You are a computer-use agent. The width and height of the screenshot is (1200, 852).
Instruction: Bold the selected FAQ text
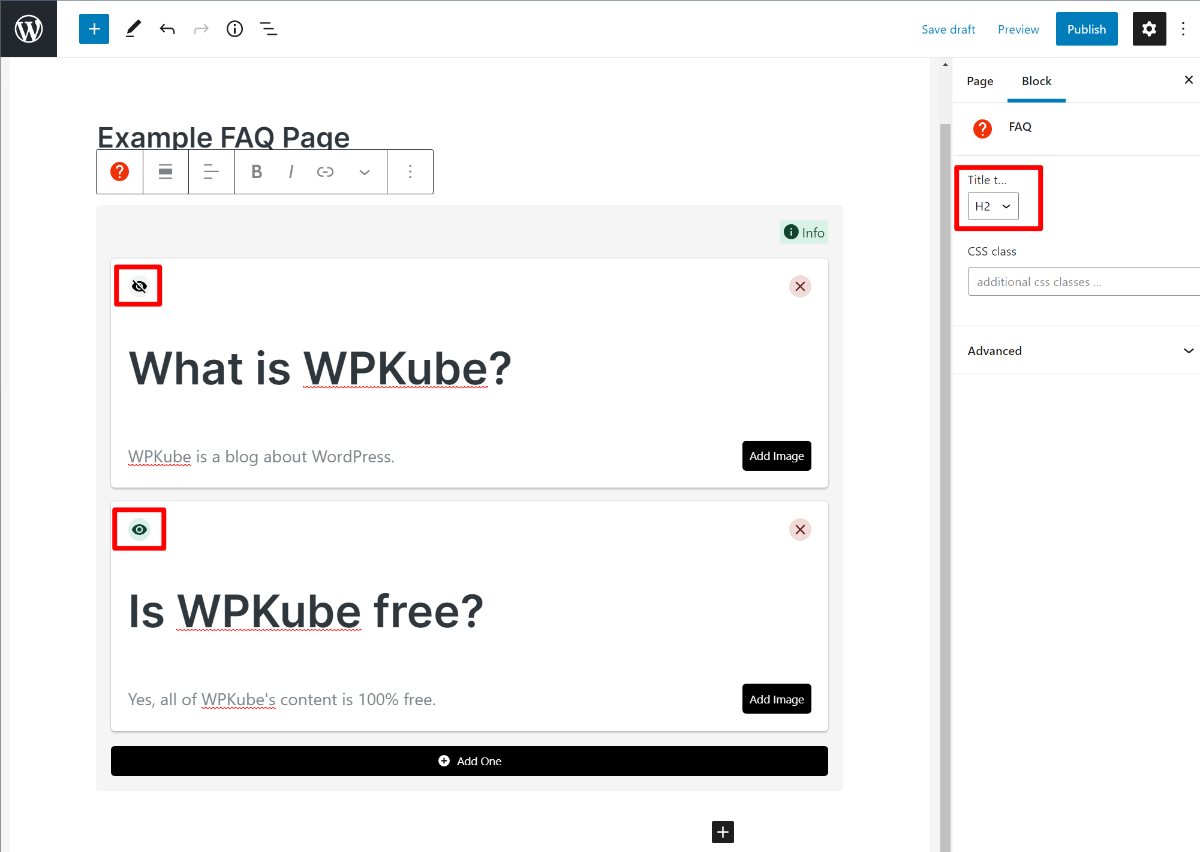256,171
